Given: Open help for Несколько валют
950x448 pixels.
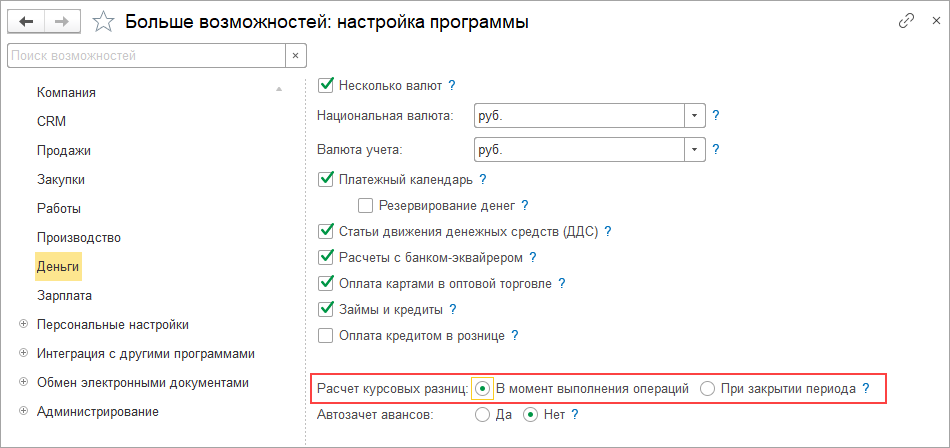Looking at the screenshot, I should 452,85.
